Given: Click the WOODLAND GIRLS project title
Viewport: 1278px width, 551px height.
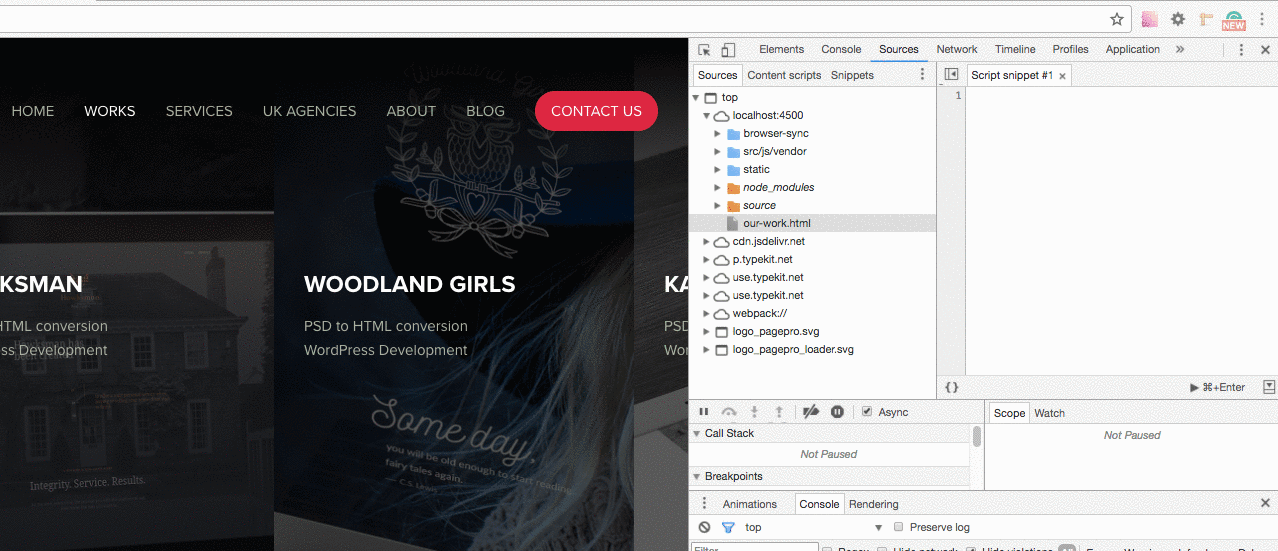Looking at the screenshot, I should pos(409,284).
